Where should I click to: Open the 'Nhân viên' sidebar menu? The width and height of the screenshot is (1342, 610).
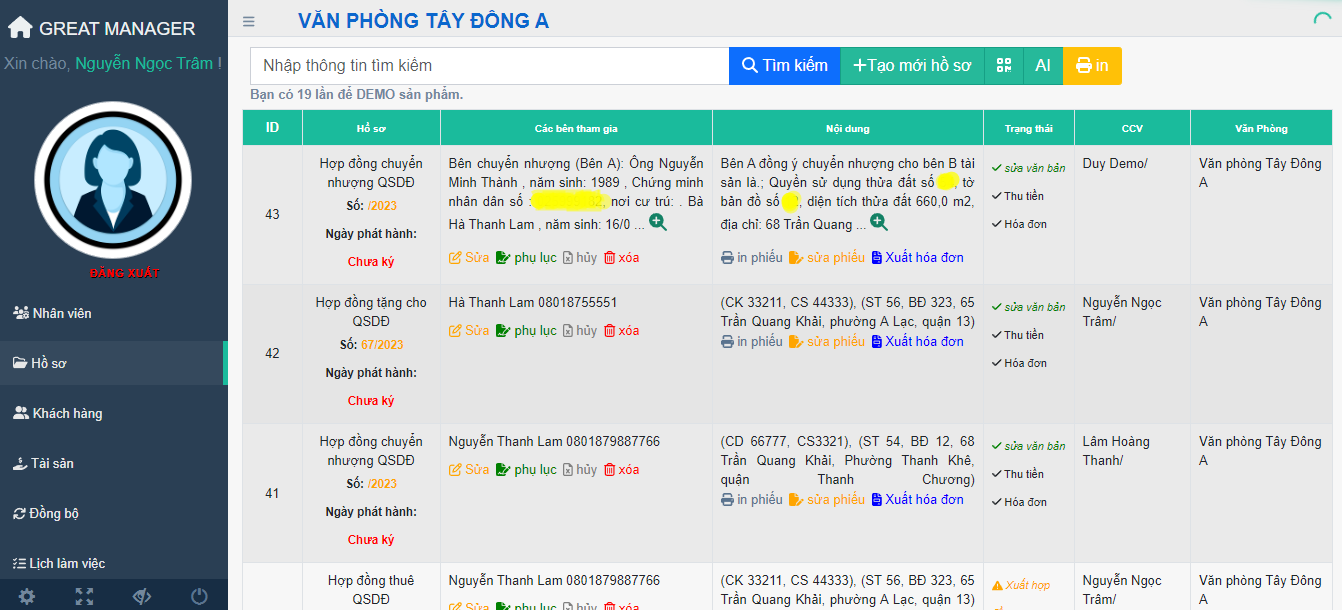pyautogui.click(x=61, y=313)
